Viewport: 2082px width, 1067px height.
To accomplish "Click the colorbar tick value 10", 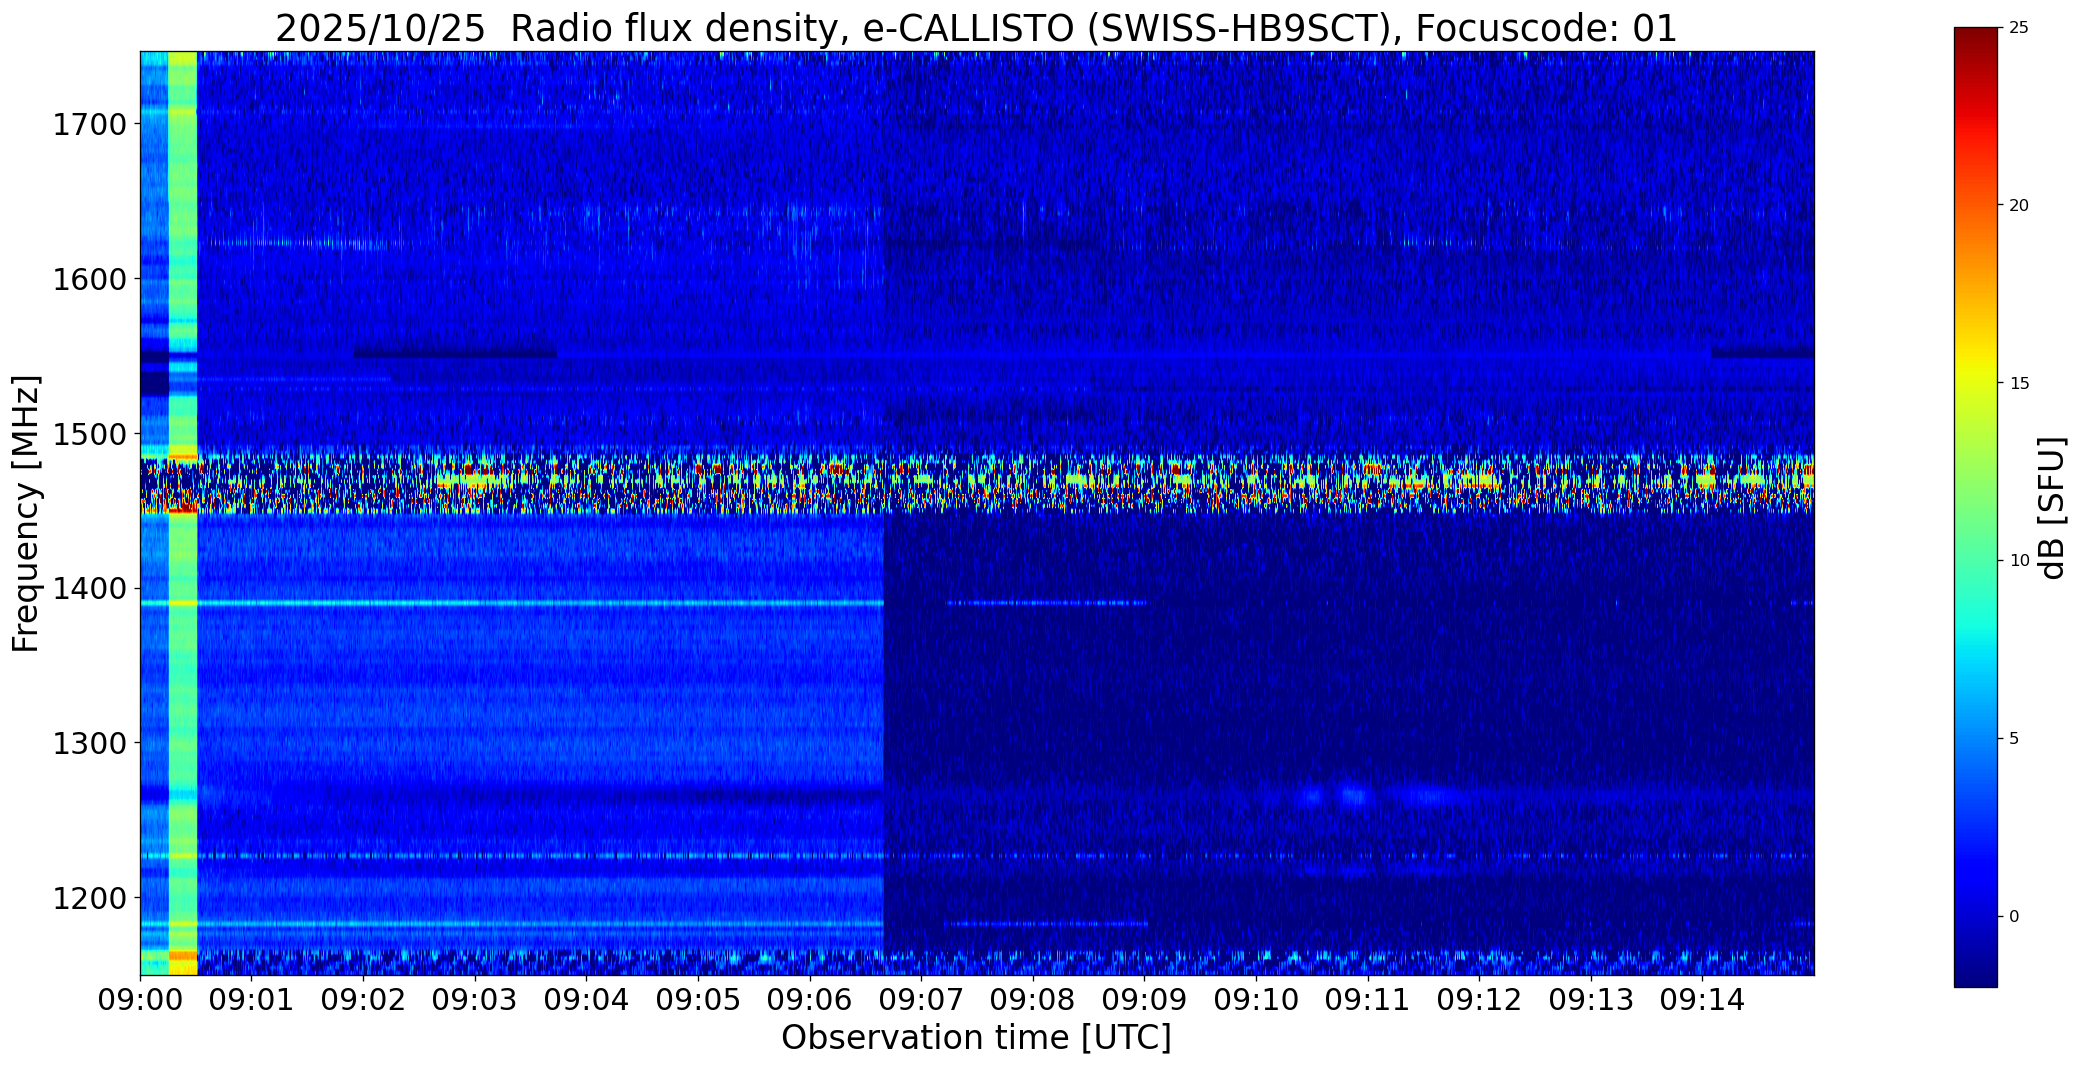I will pos(2019,561).
